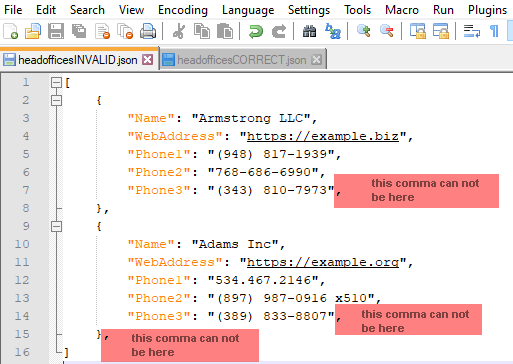This screenshot has height=364, width=513.
Task: Click the "Name" key on line 10
Action: [x=151, y=244]
